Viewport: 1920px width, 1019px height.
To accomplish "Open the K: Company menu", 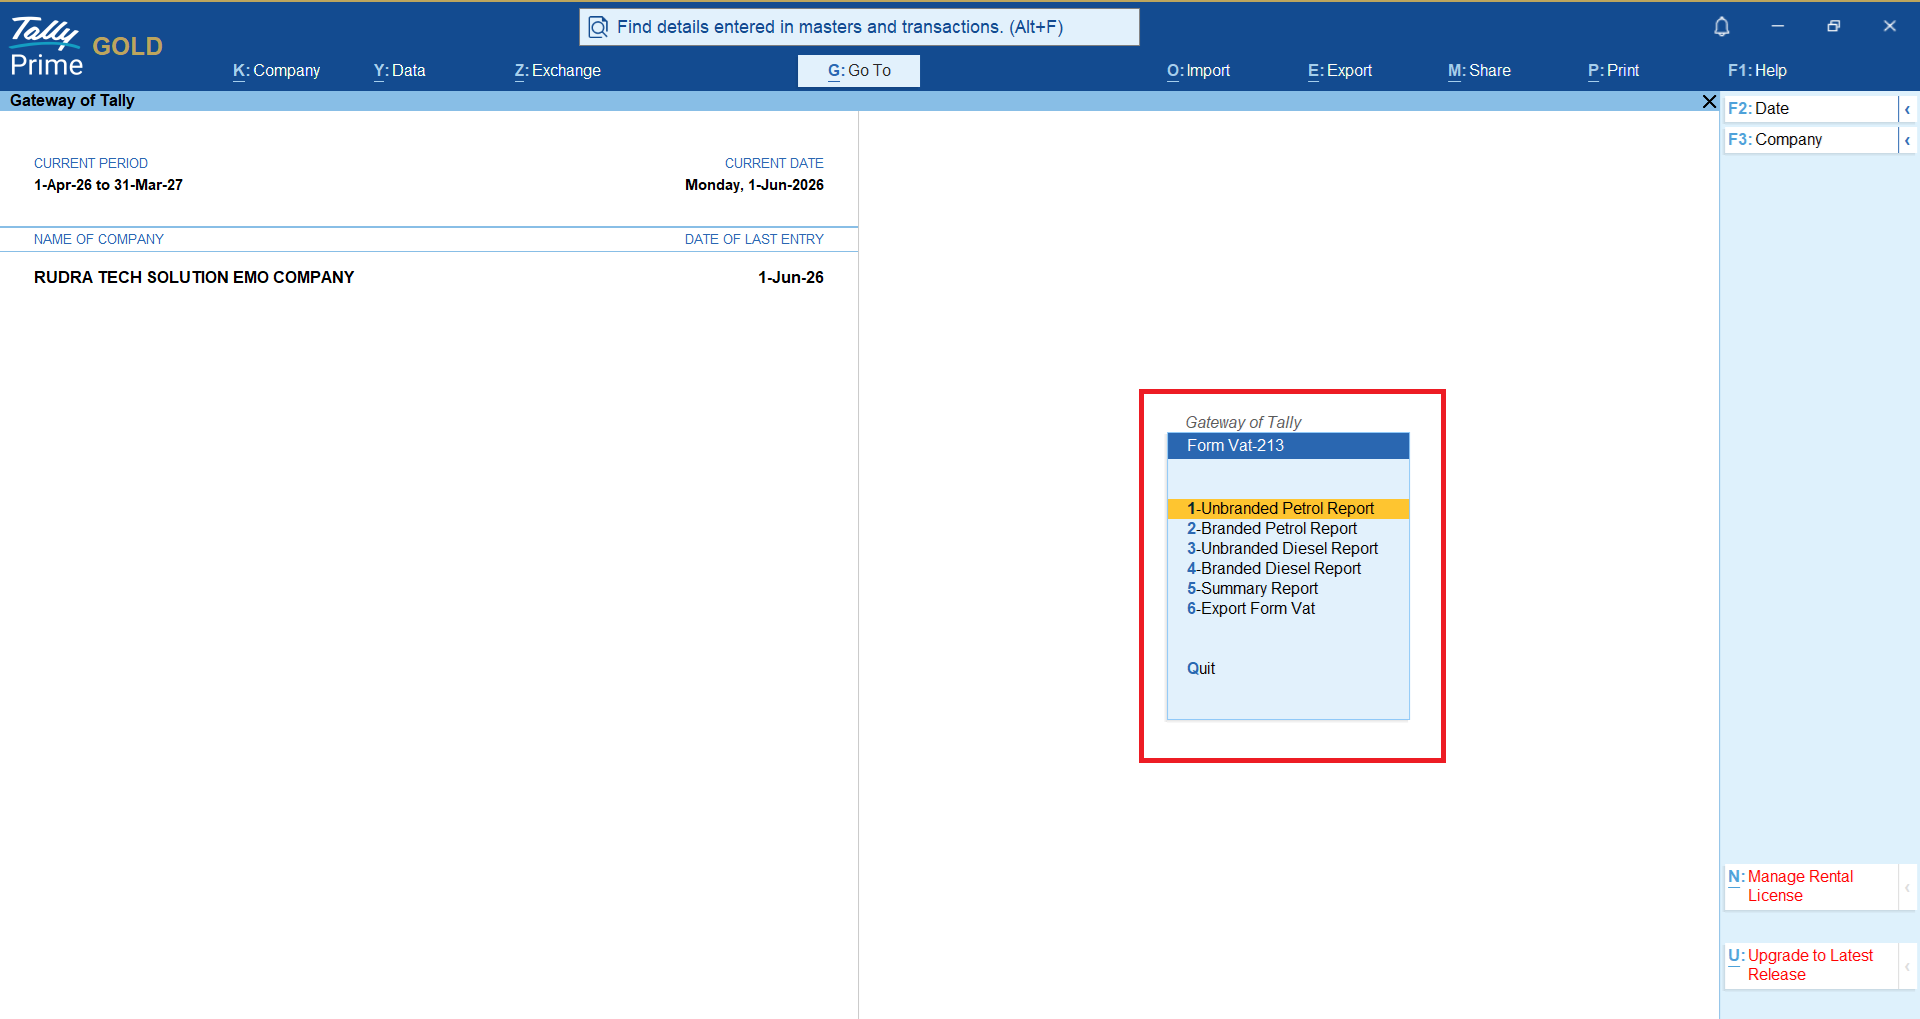I will pyautogui.click(x=276, y=71).
